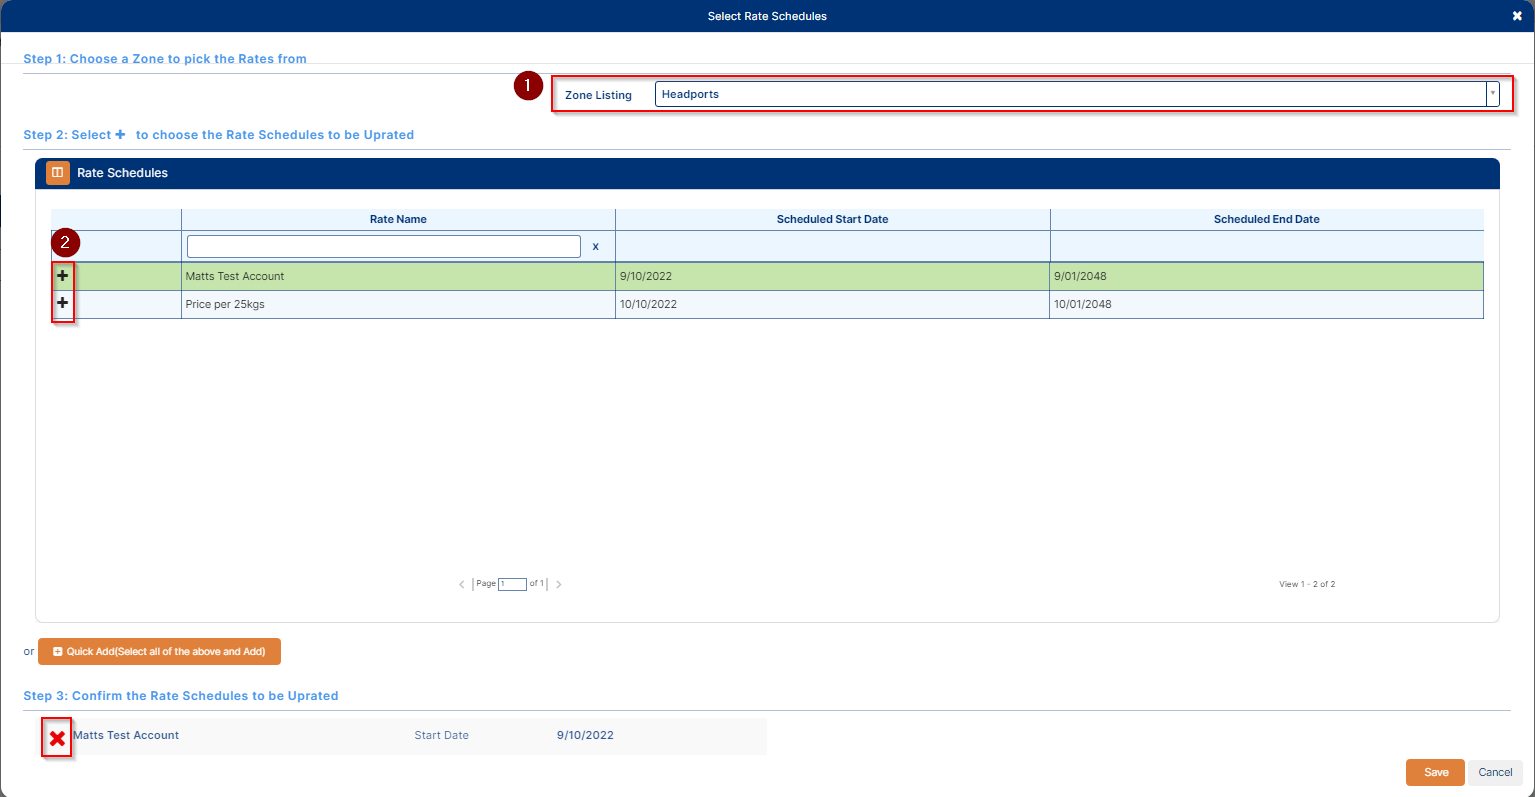
Task: Sort by Scheduled Start Date column
Action: 832,219
